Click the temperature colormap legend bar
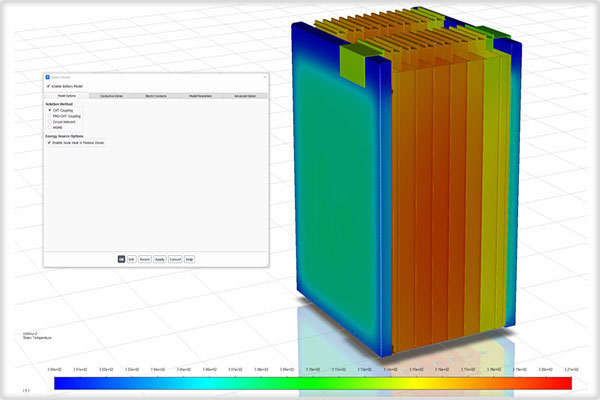This screenshot has width=600, height=400. pos(313,383)
